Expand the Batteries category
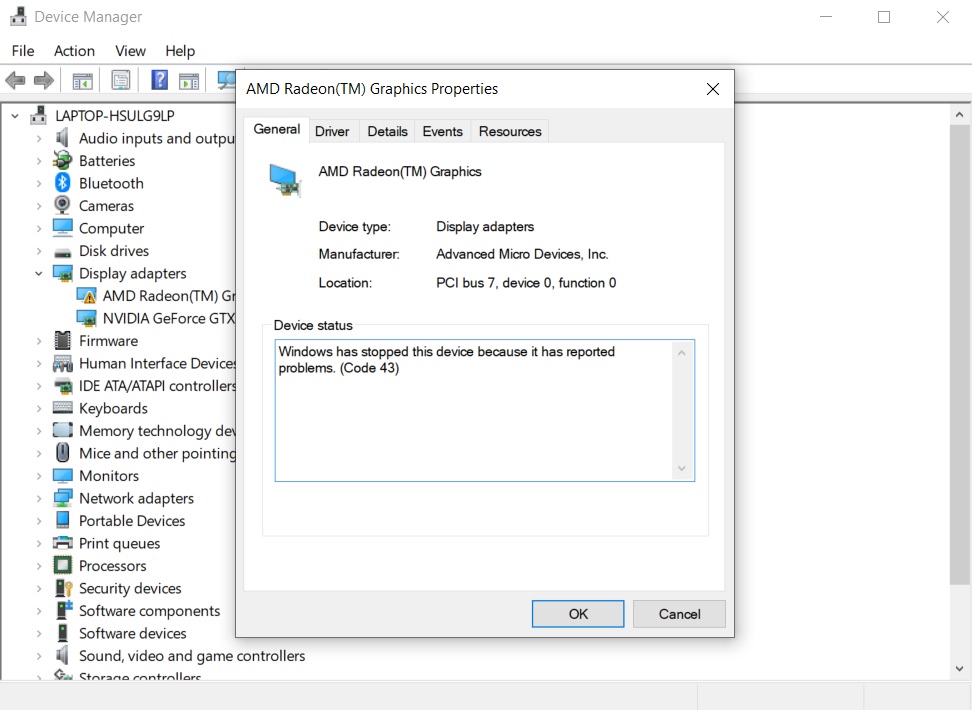Screen dimensions: 972x710 (38, 161)
